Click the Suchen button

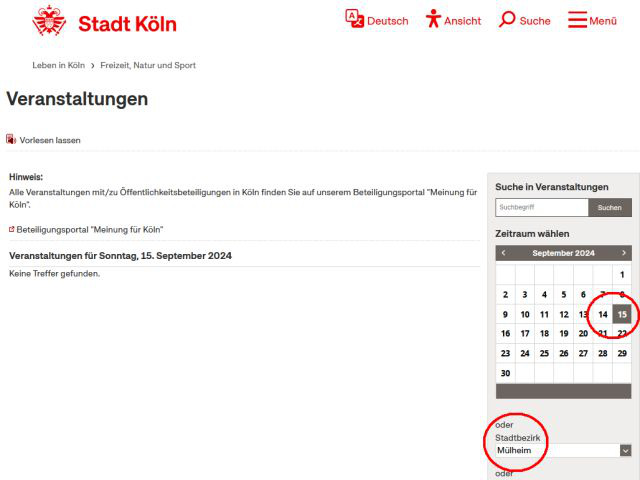tap(610, 207)
